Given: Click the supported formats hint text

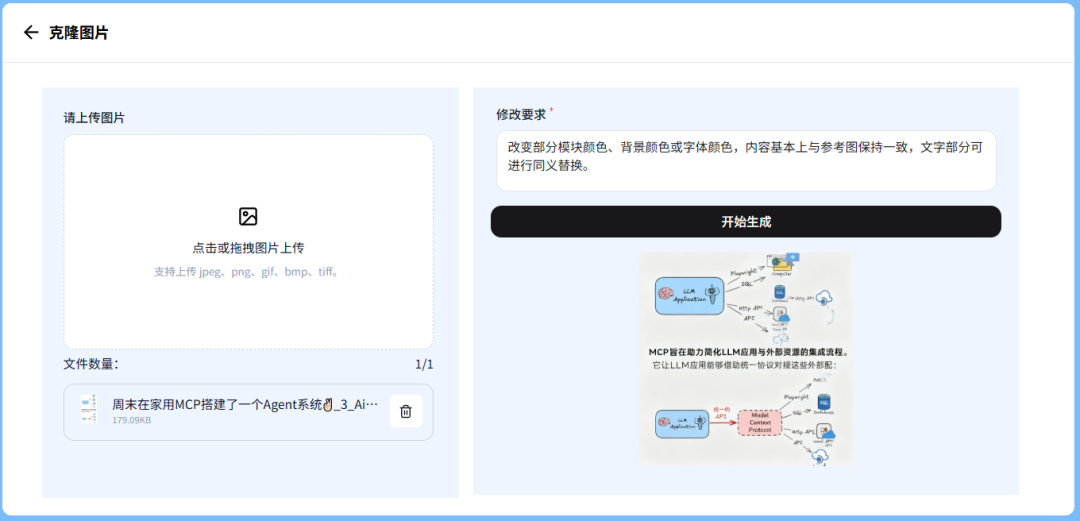Looking at the screenshot, I should pyautogui.click(x=248, y=272).
